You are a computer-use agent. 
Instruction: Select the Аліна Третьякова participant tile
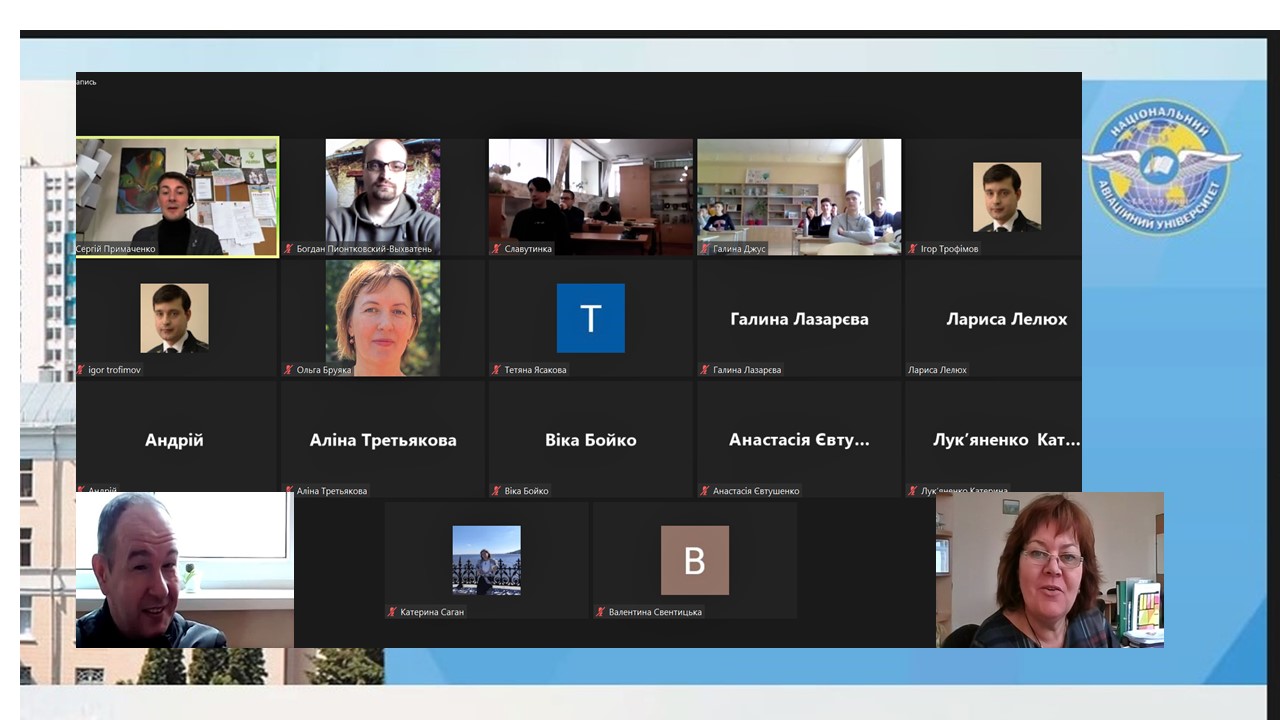(x=383, y=440)
